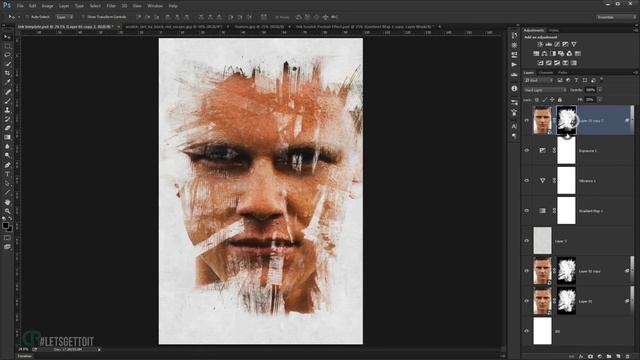The width and height of the screenshot is (640, 360).
Task: Switch to the Paths tab
Action: (x=562, y=73)
